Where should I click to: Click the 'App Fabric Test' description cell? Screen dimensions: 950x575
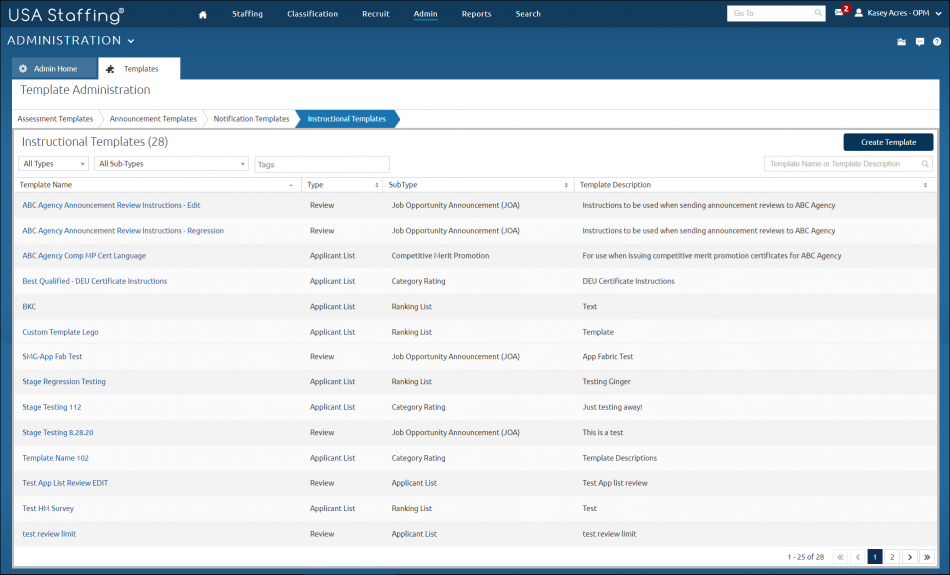click(x=607, y=357)
